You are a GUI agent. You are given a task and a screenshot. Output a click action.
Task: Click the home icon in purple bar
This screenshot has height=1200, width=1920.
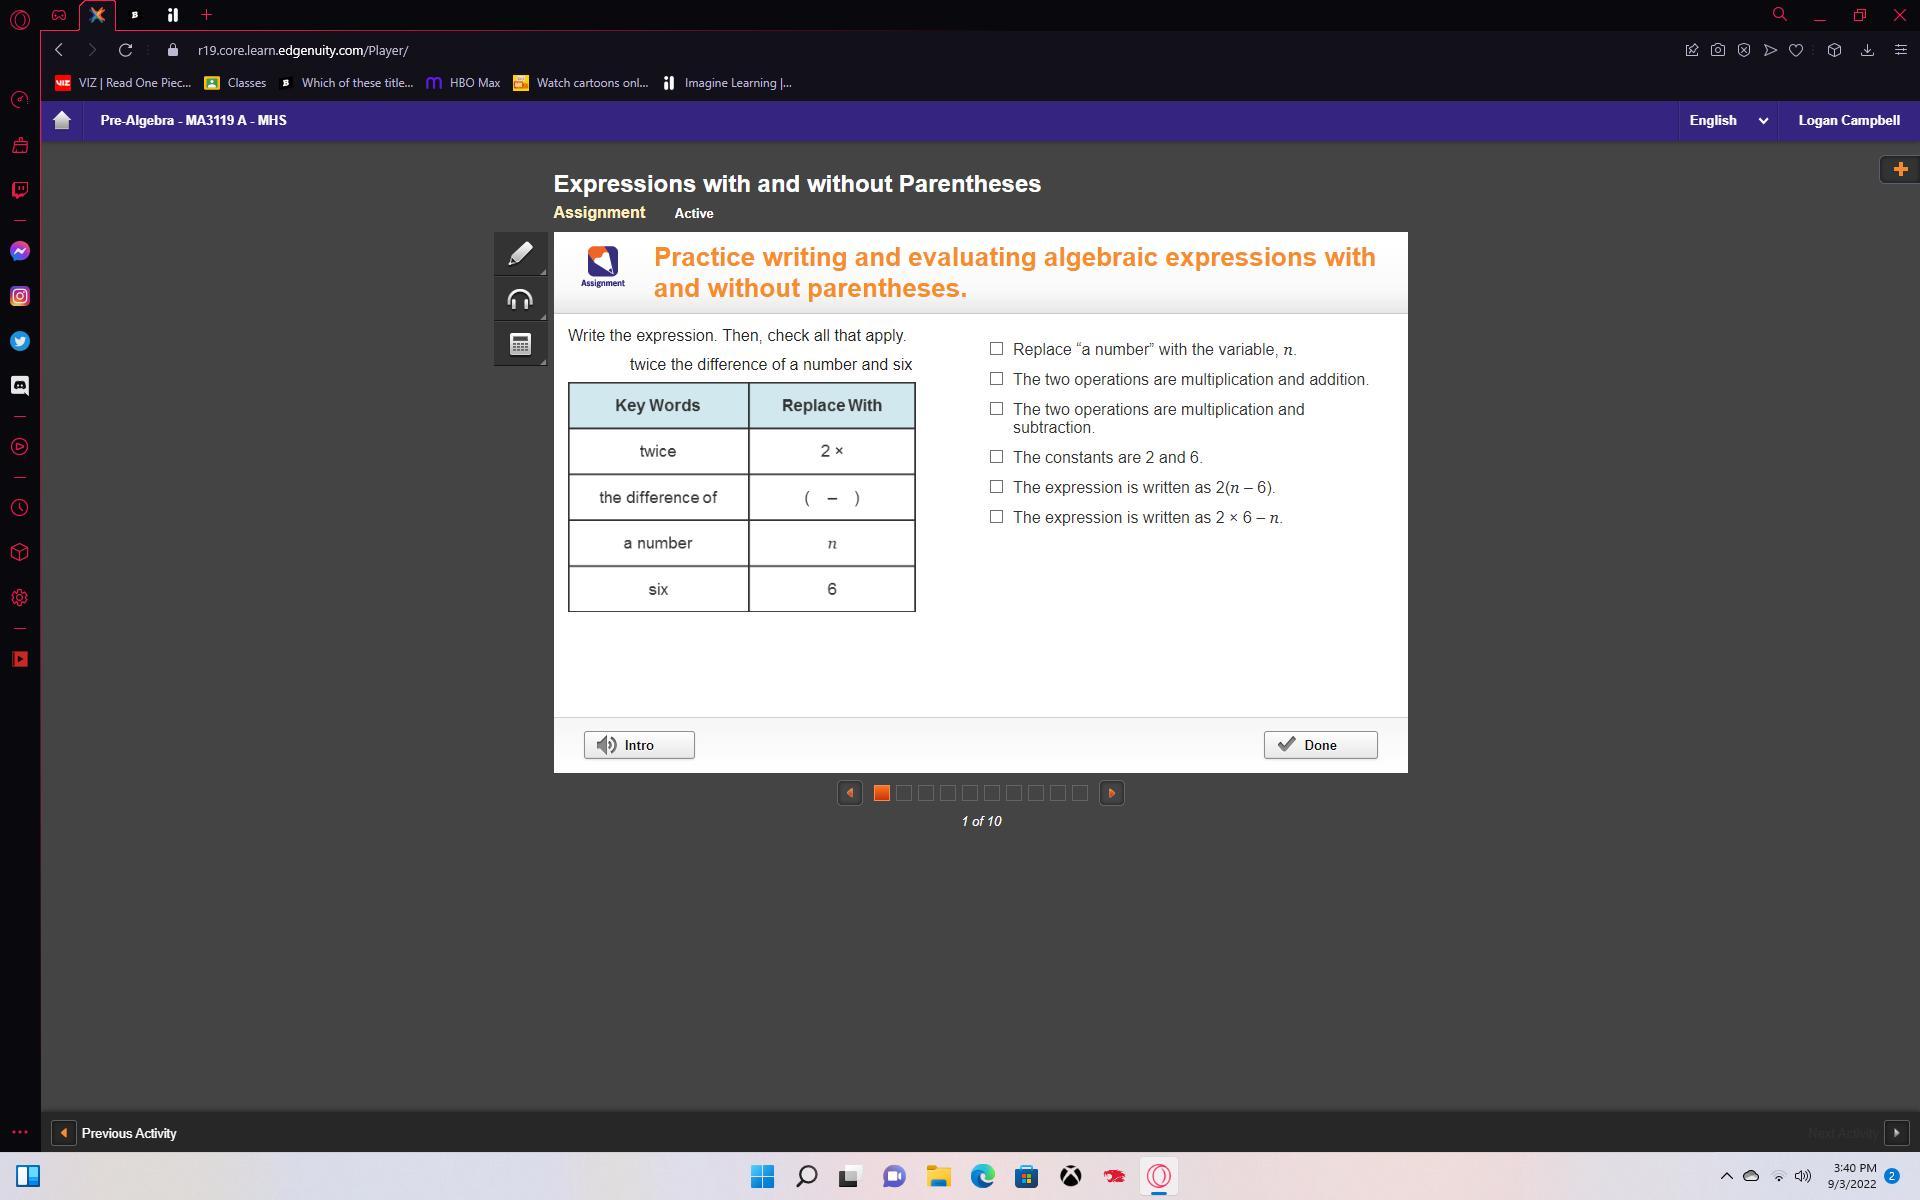click(62, 120)
